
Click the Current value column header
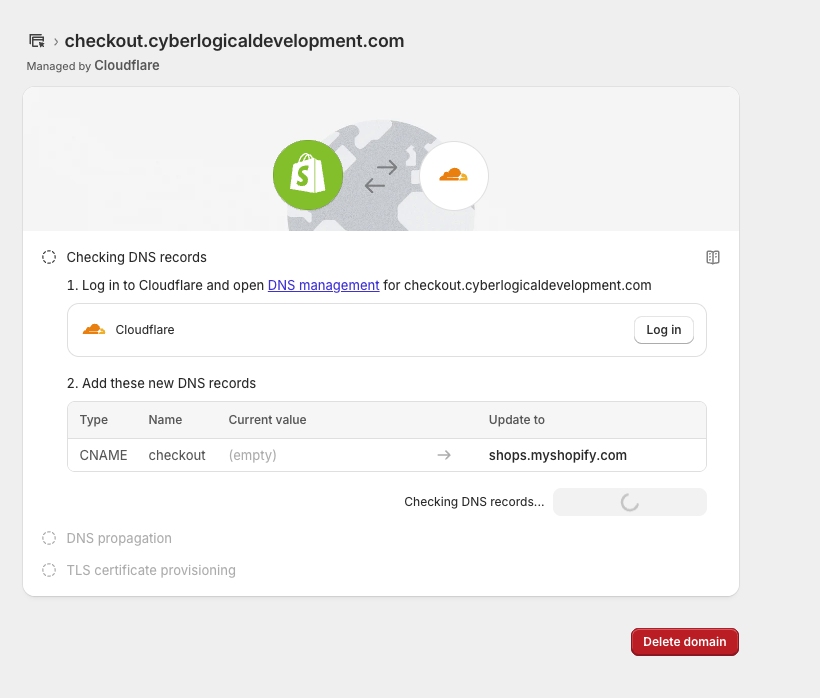pos(267,420)
